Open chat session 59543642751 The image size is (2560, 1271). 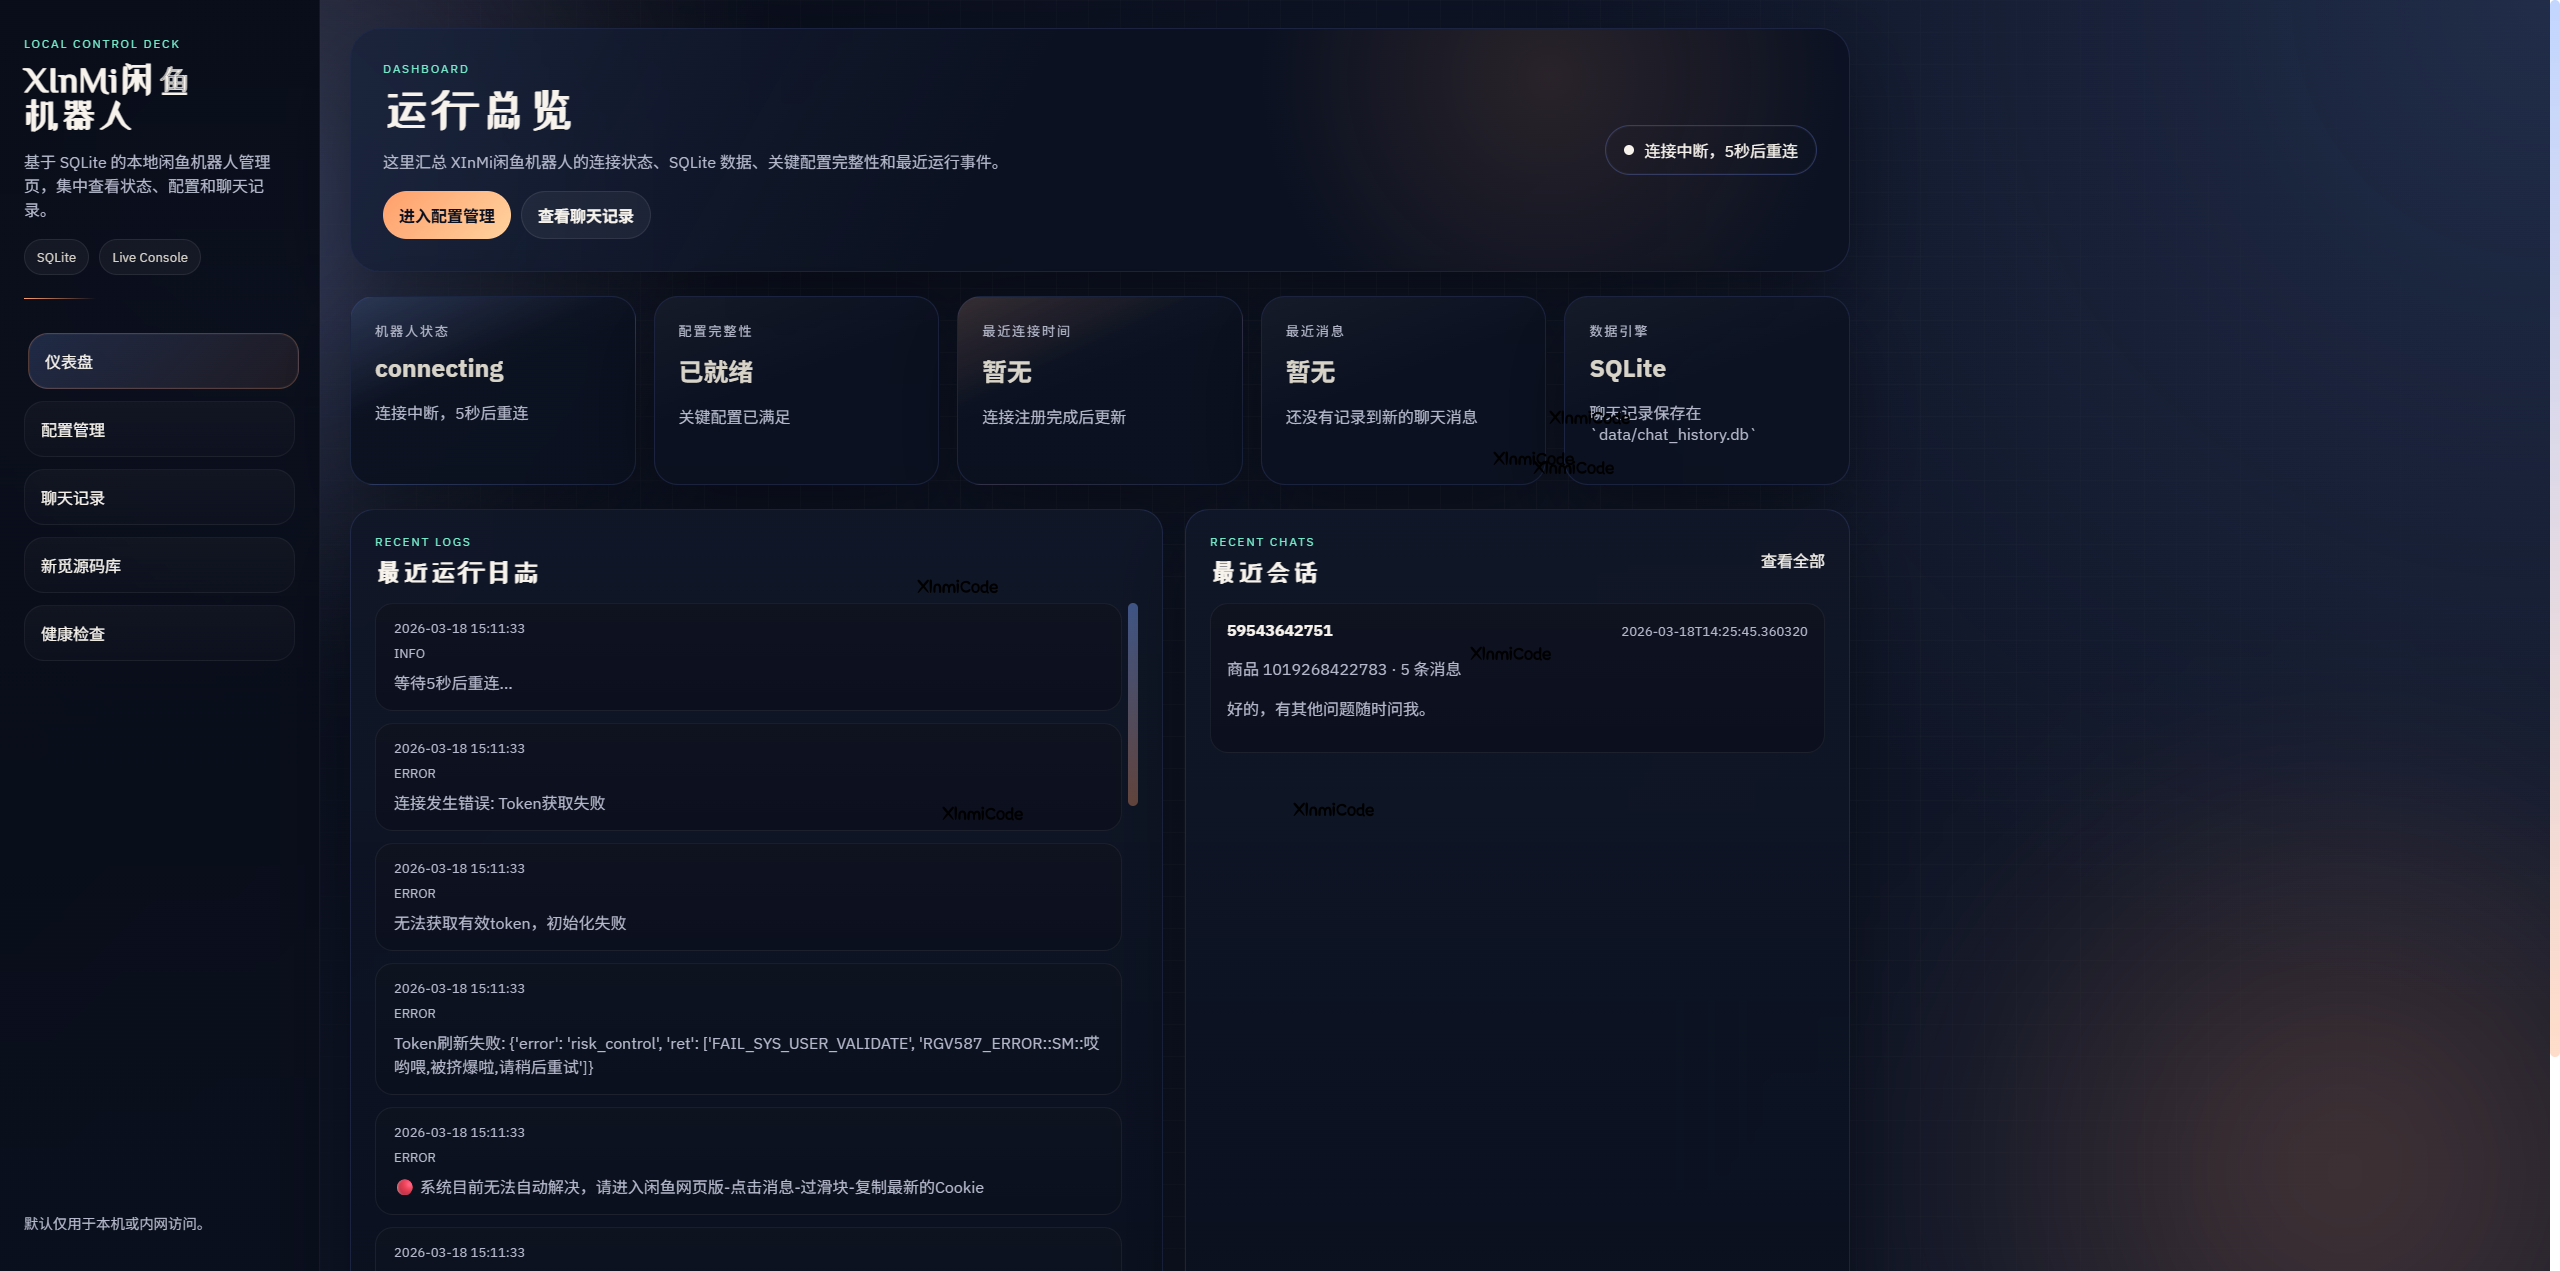point(1516,679)
